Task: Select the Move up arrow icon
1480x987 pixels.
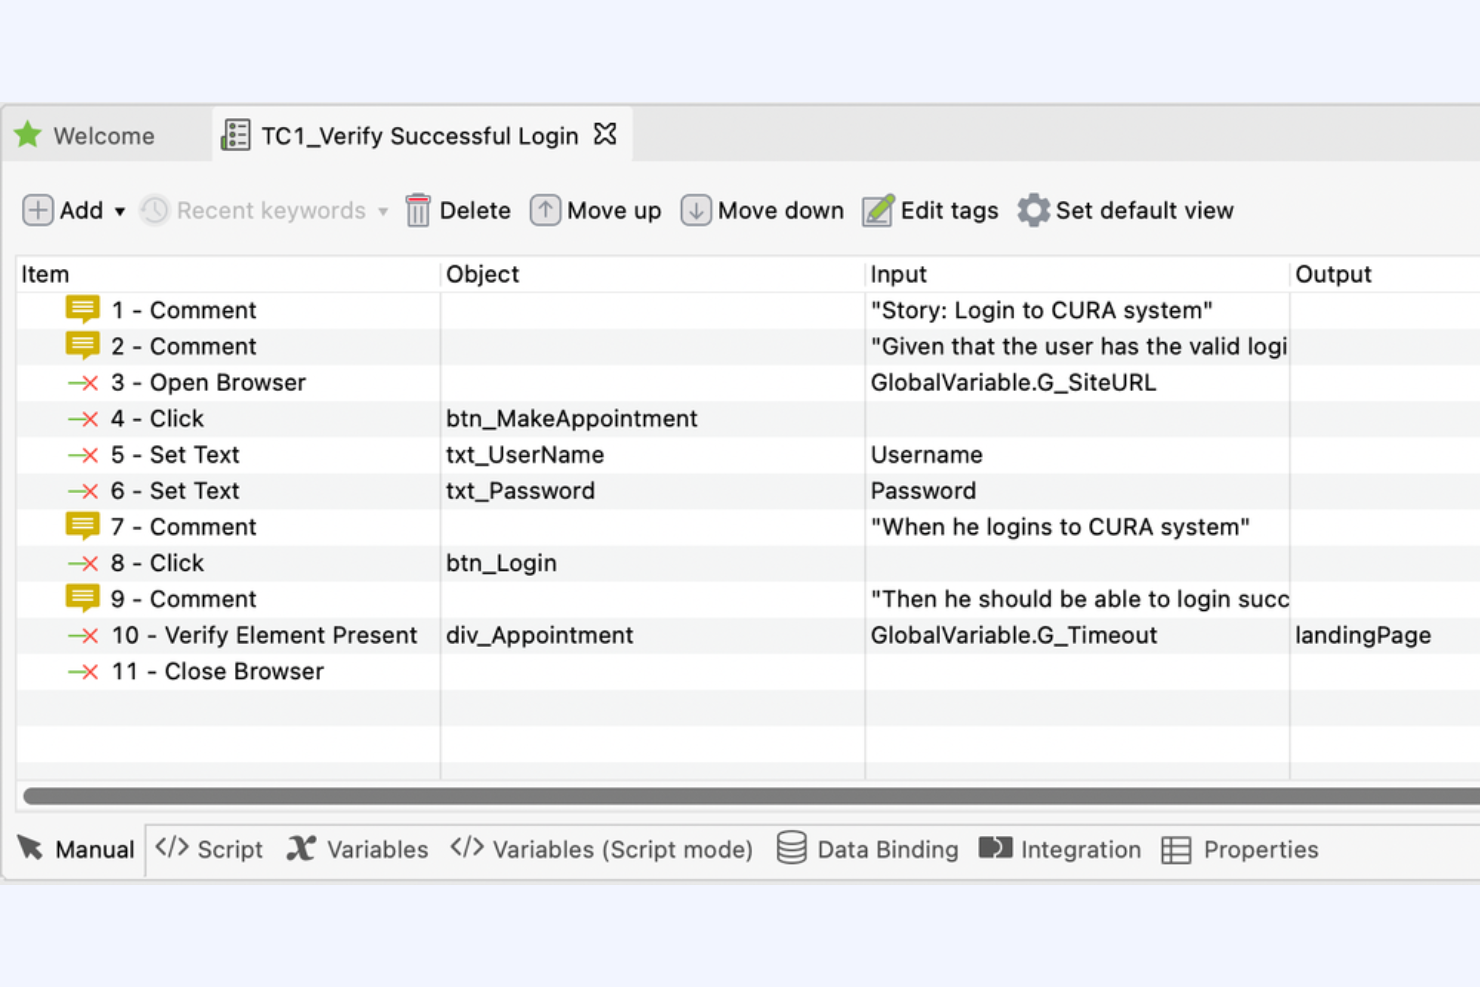Action: point(545,210)
